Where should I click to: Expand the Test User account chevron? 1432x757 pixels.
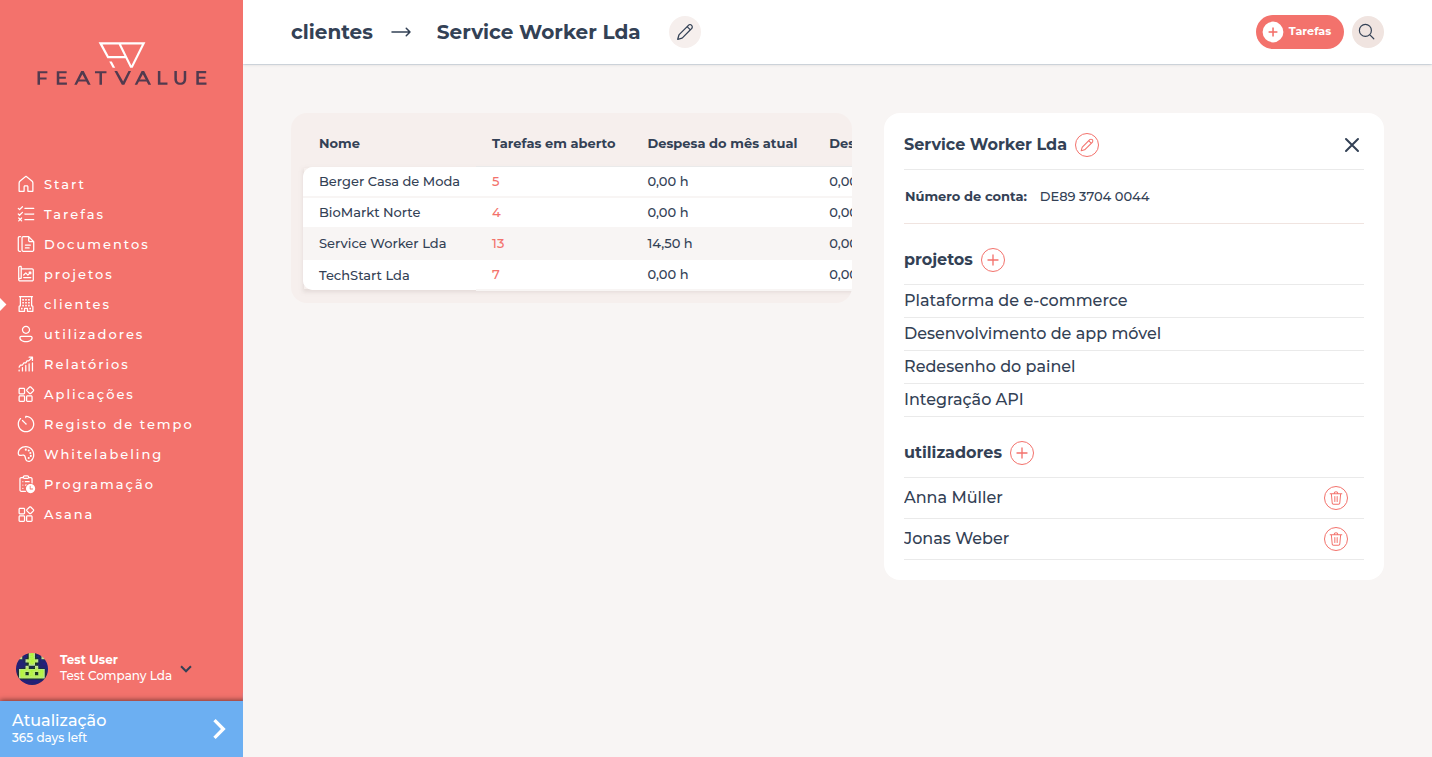(x=186, y=669)
